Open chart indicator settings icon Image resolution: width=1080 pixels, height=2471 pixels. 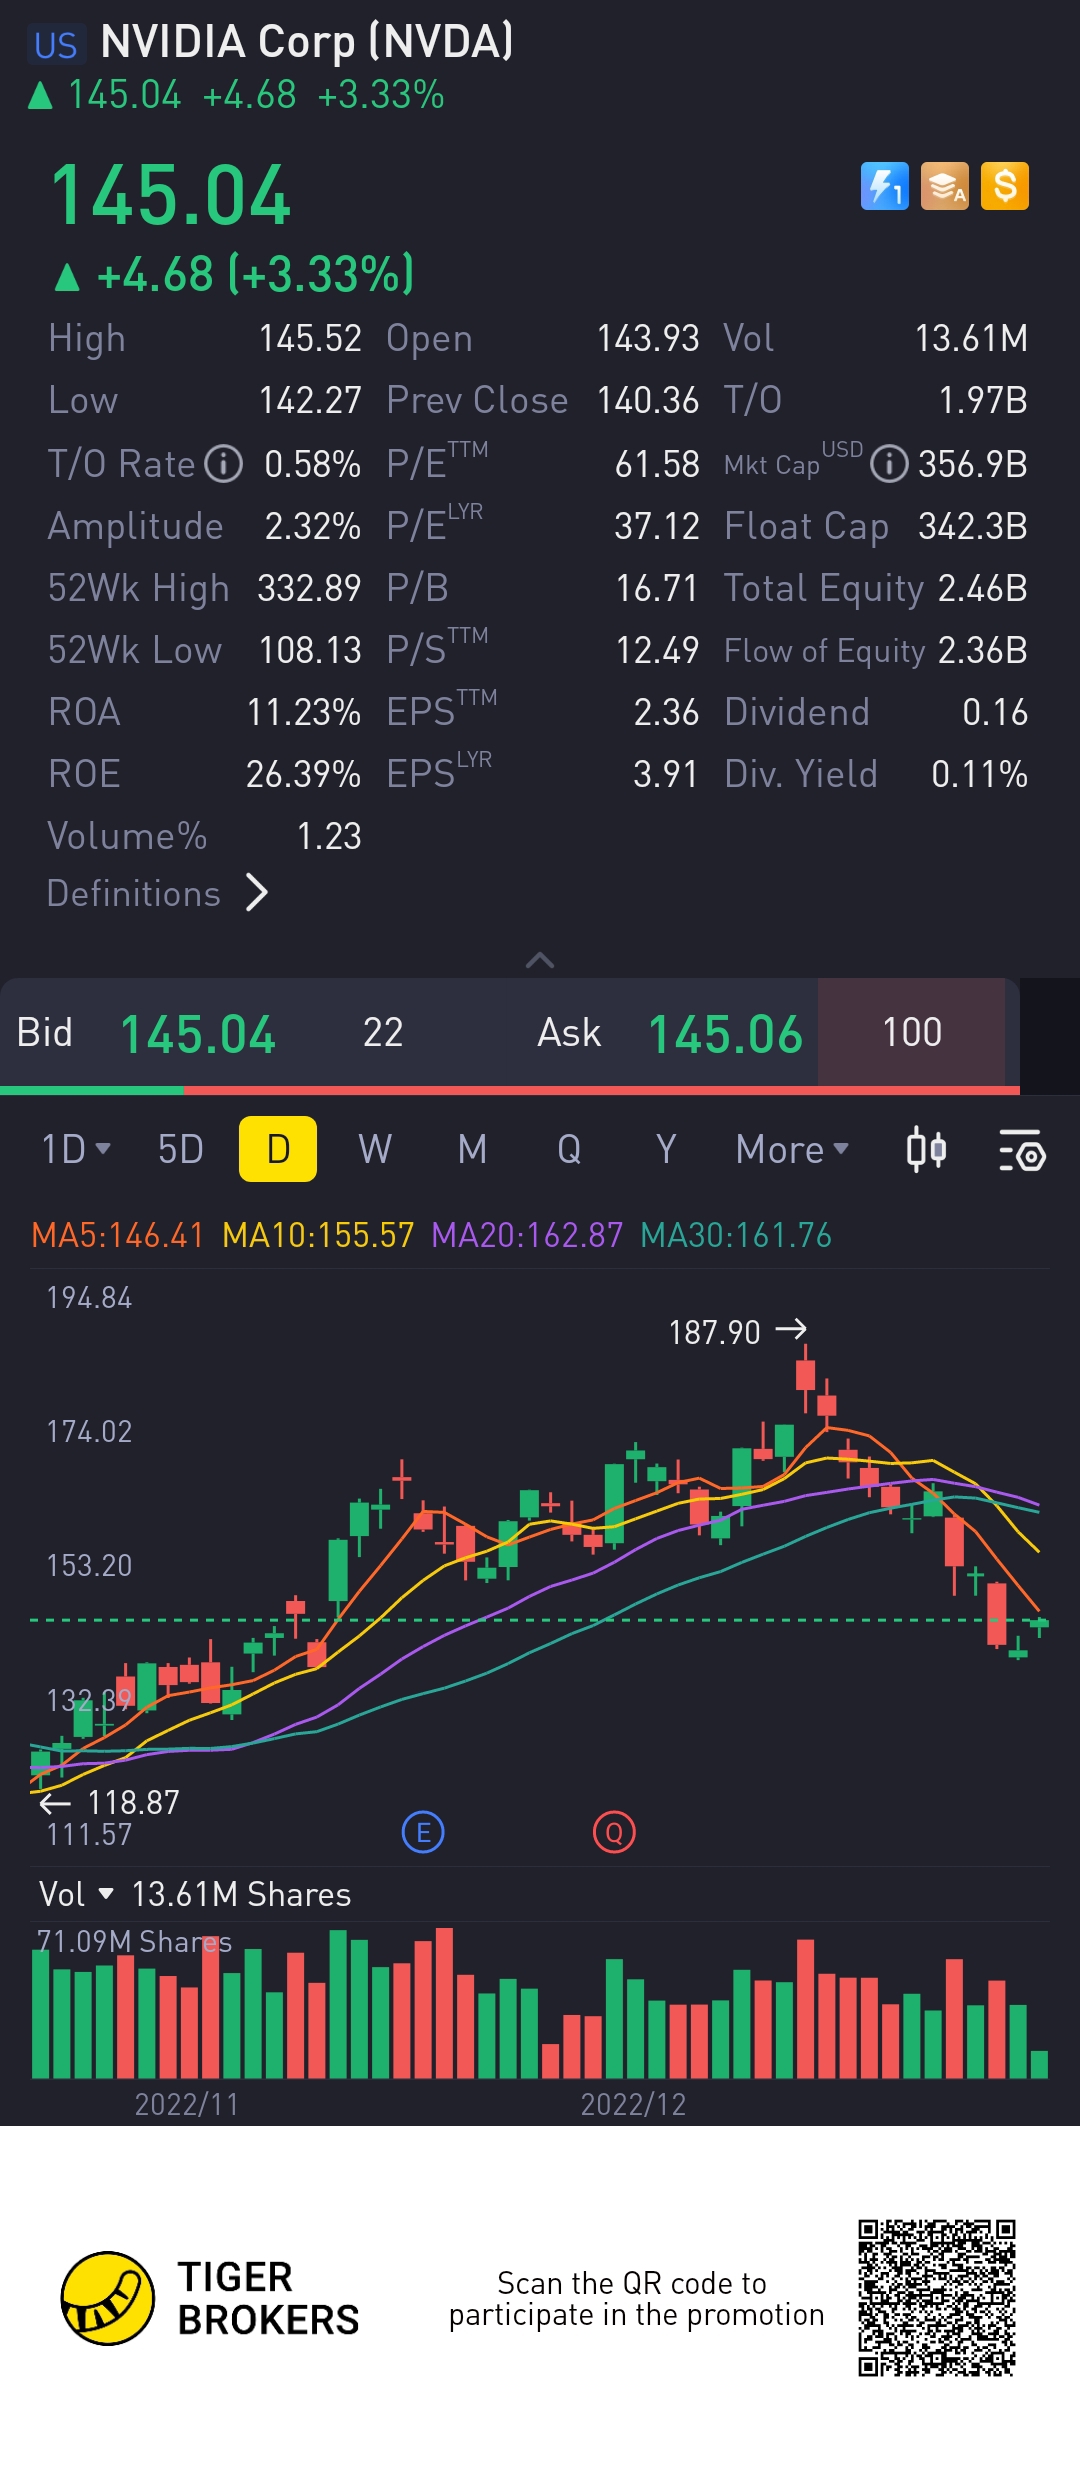coord(1022,1150)
